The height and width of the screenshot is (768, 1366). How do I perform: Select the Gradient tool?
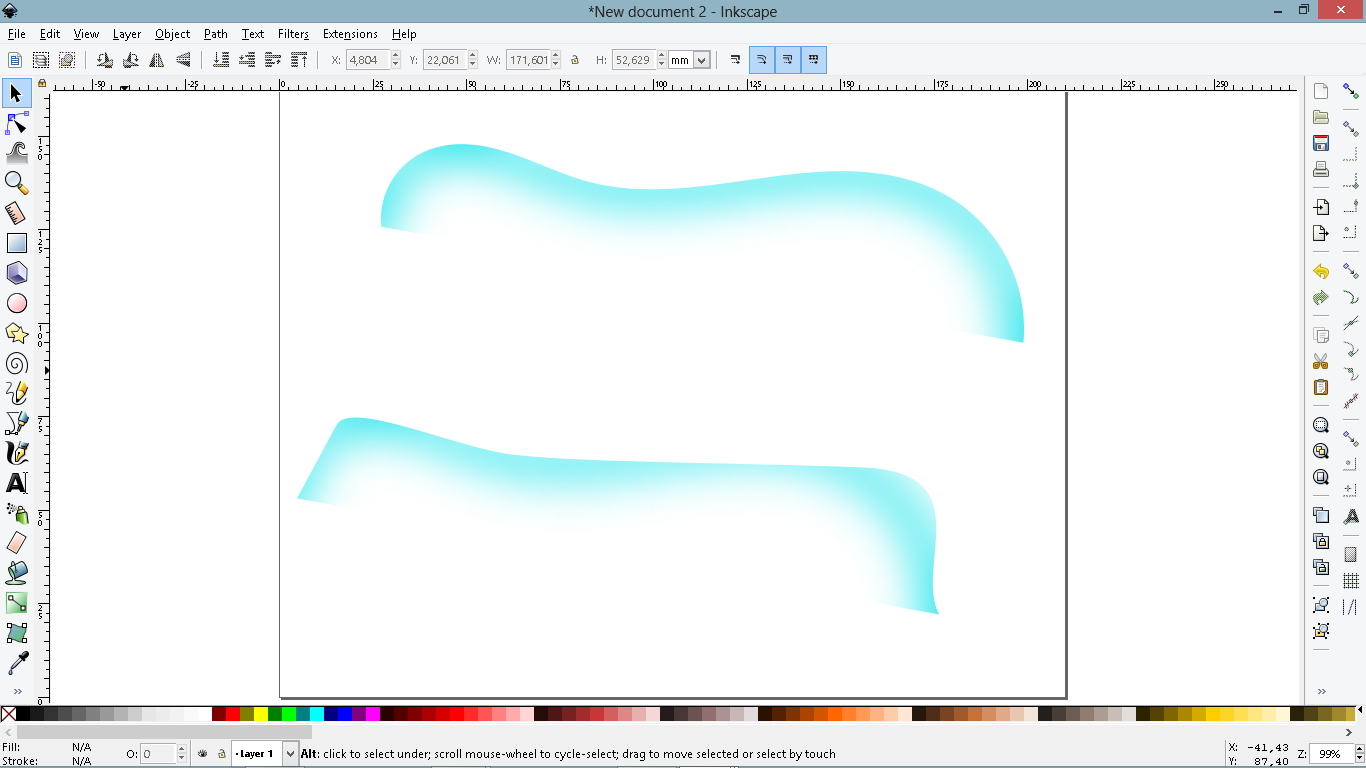point(16,603)
